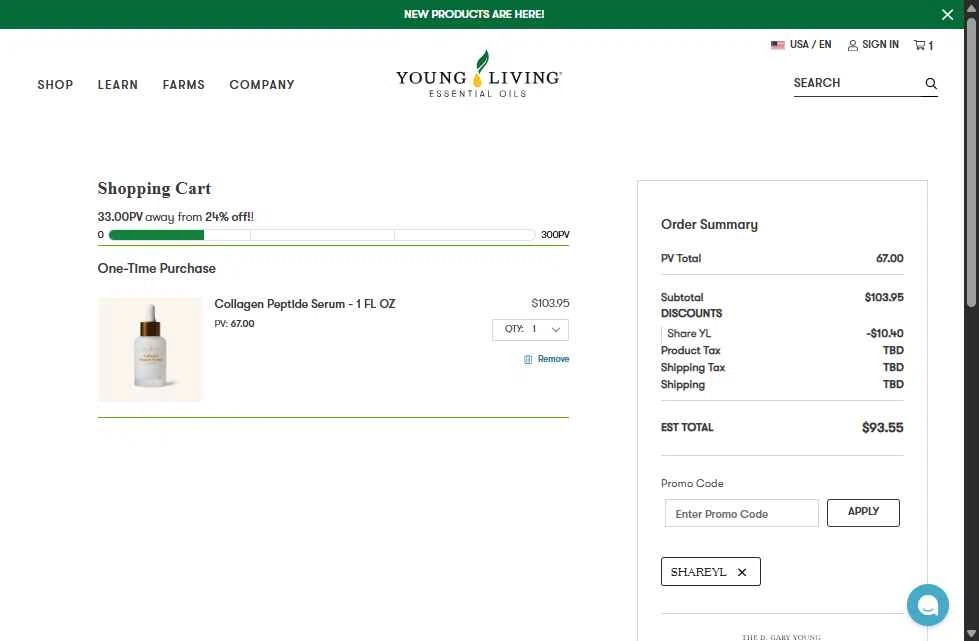Select the item 'PV: 67.00' text
This screenshot has width=979, height=641.
pos(234,323)
